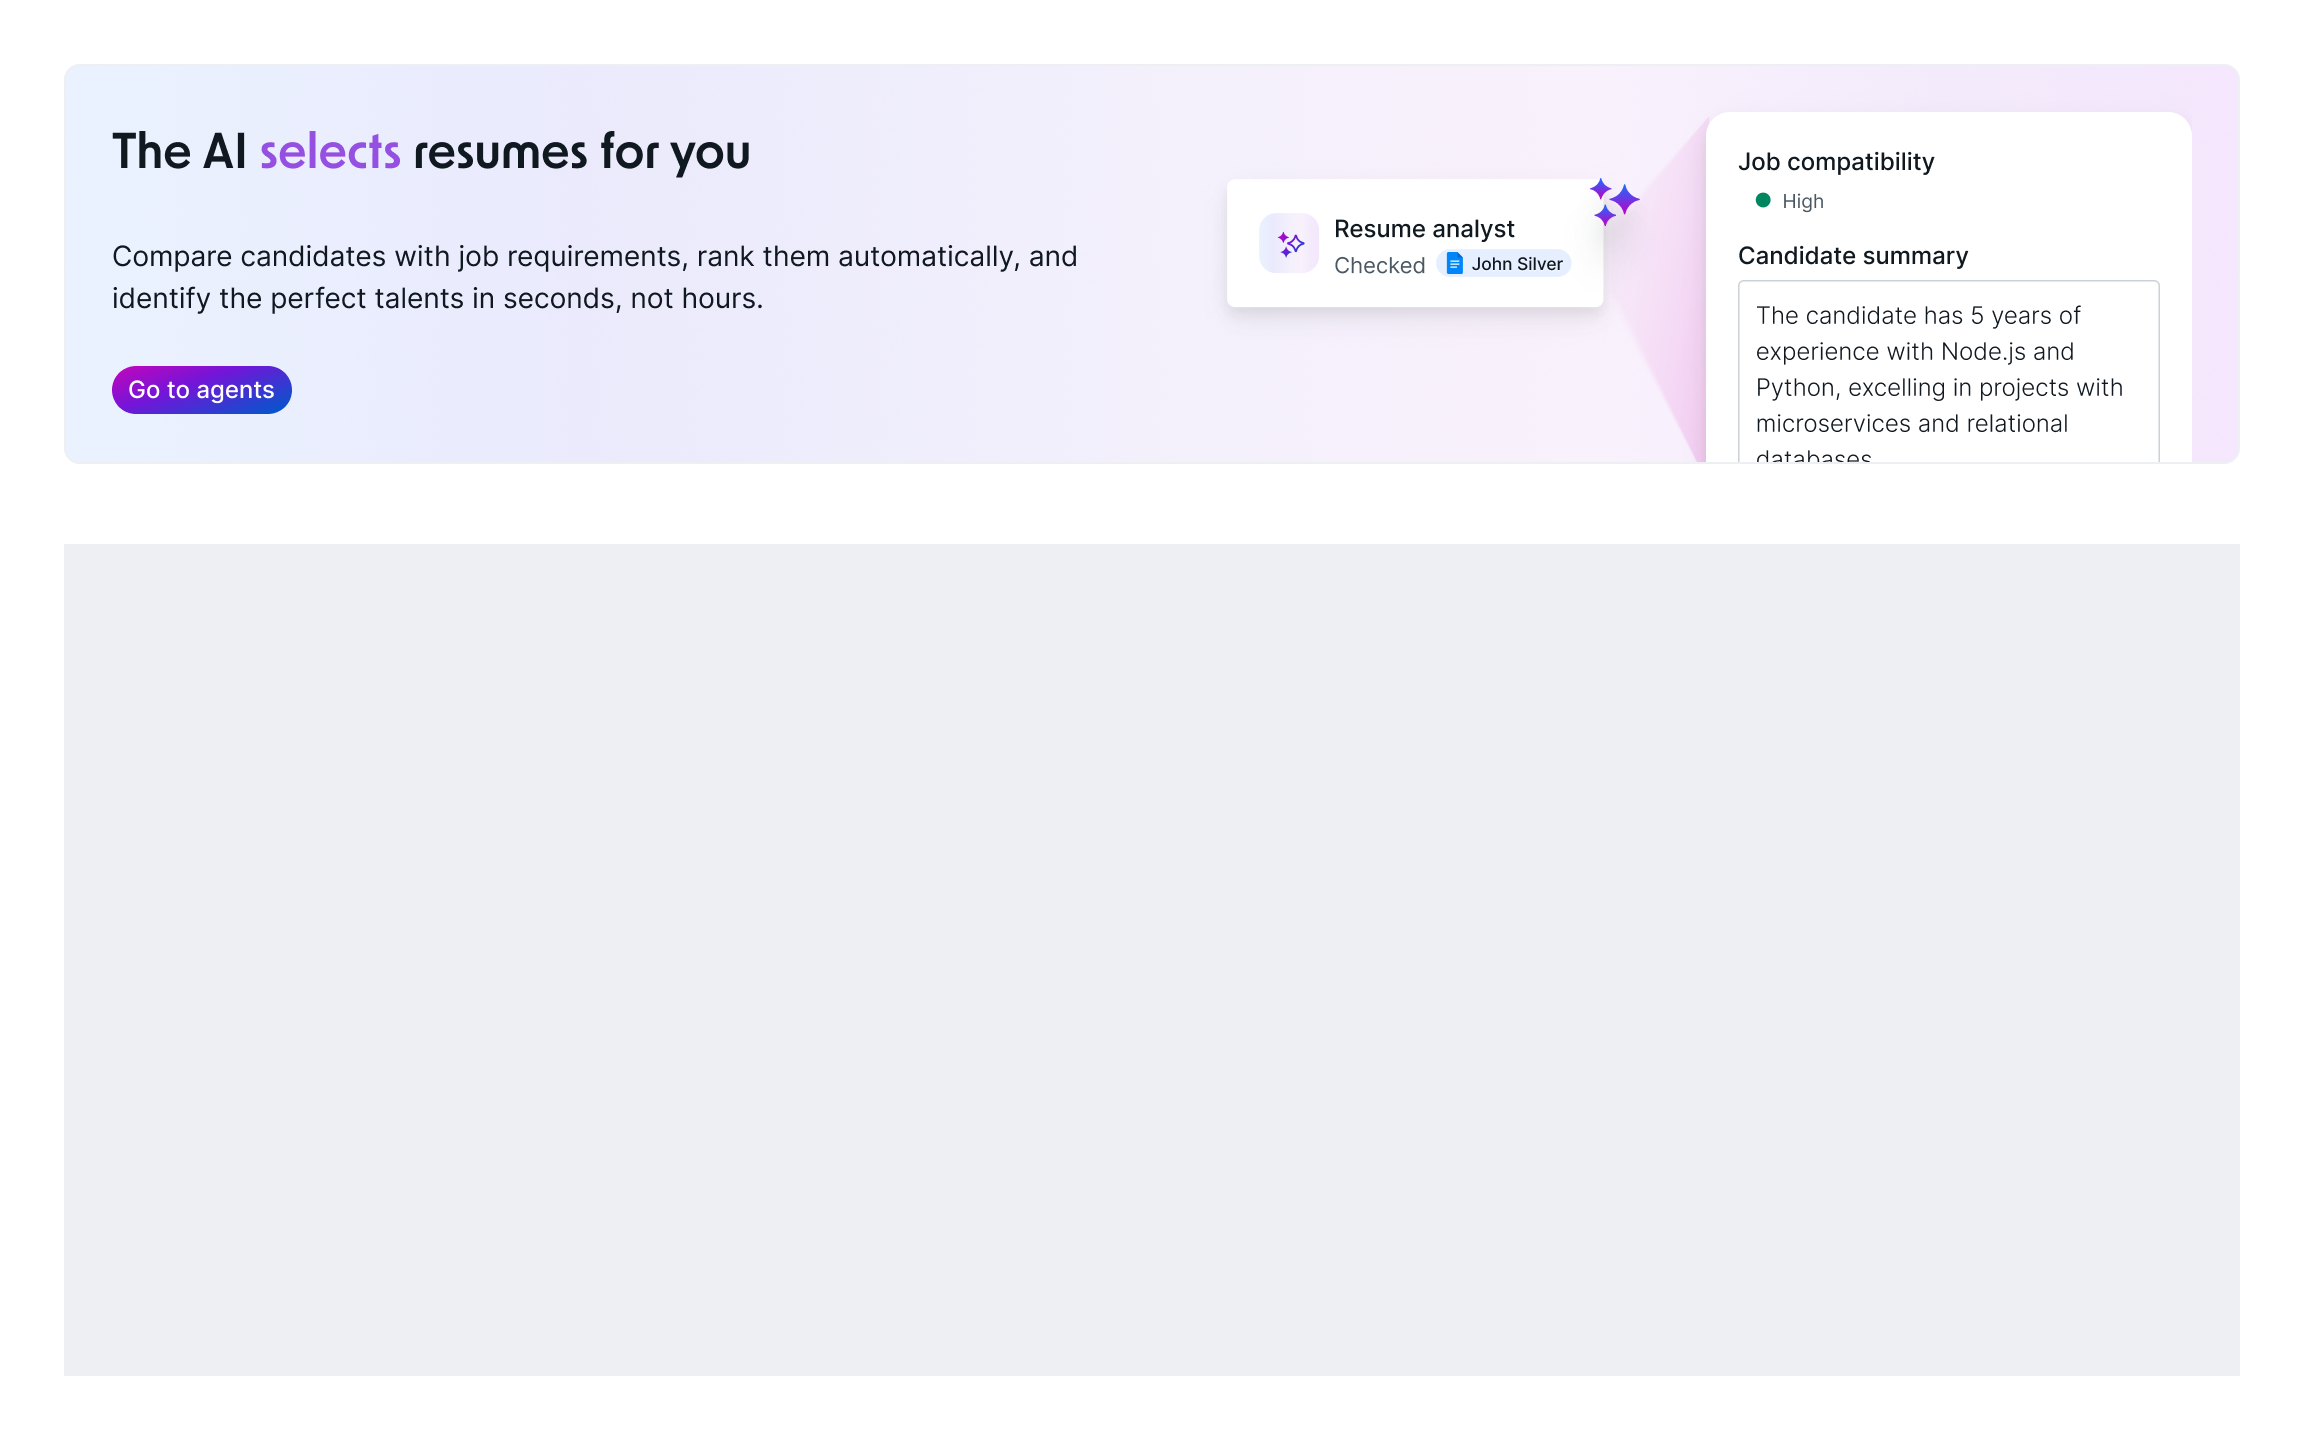Click the "Checked" status text
2304x1440 pixels.
[1380, 265]
